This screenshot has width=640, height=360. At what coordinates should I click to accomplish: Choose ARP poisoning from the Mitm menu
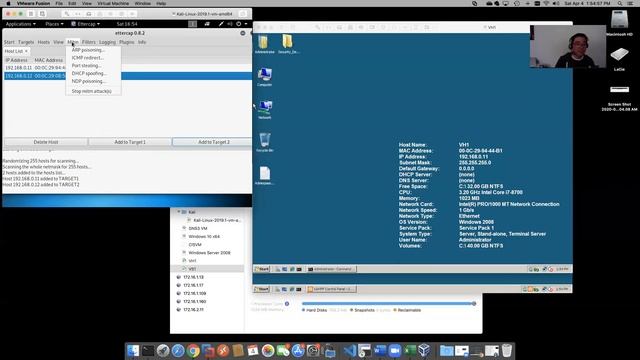pos(88,50)
